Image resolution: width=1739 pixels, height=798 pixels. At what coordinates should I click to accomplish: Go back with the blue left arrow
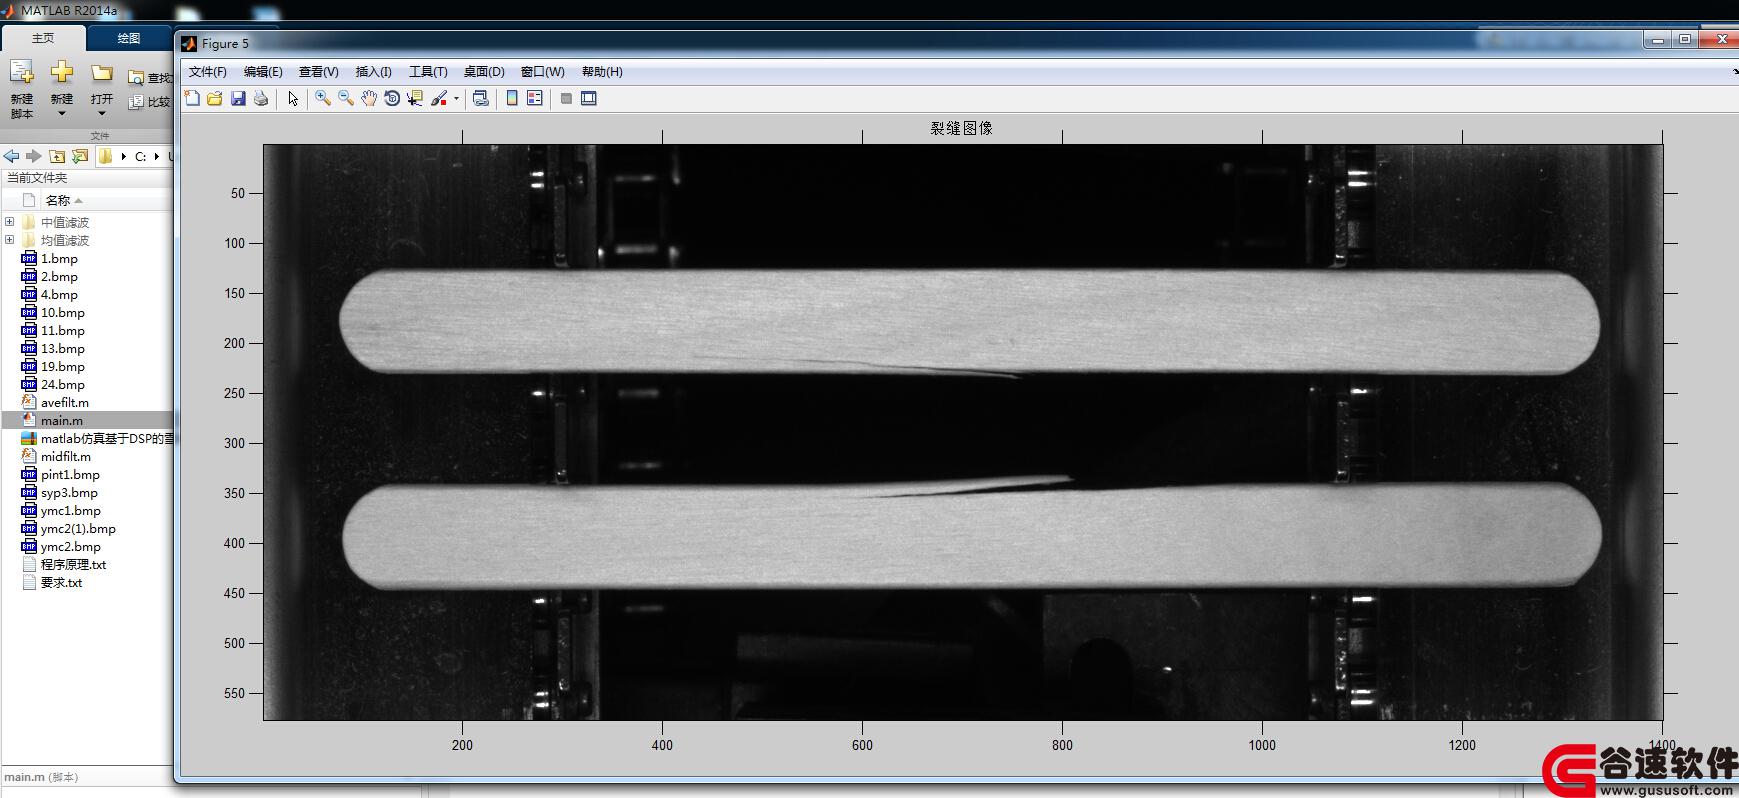click(x=11, y=156)
